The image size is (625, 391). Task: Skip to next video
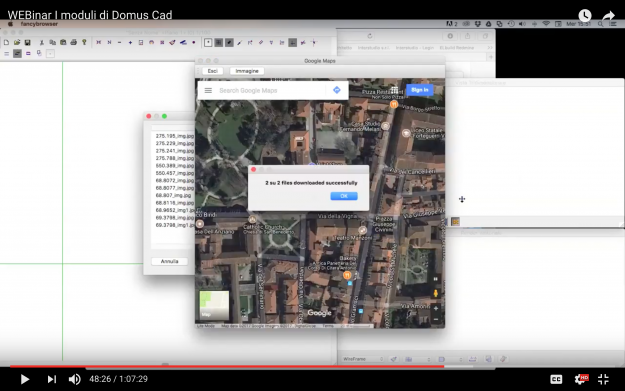point(52,379)
